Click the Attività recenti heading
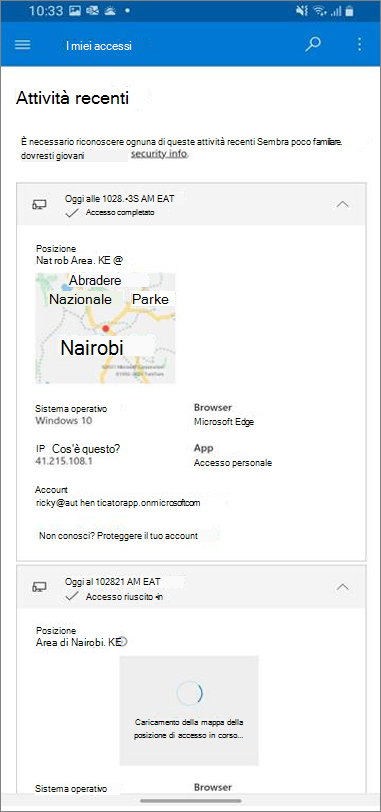 (72, 98)
